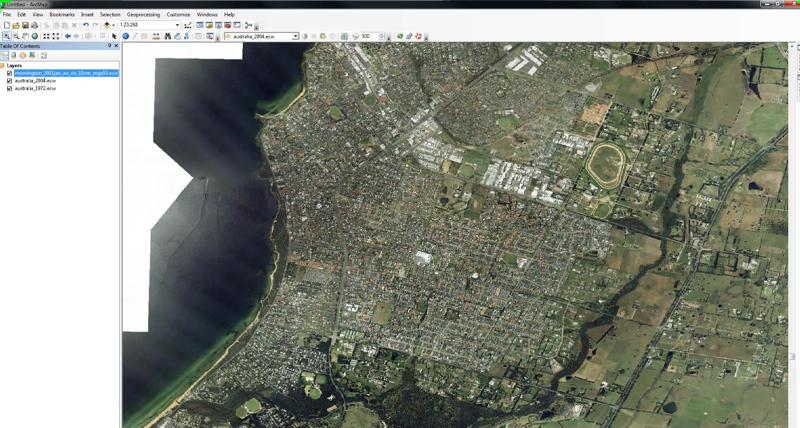Viewport: 800px width, 428px height.
Task: Click the red icon on far-right toolbar
Action: (x=418, y=36)
